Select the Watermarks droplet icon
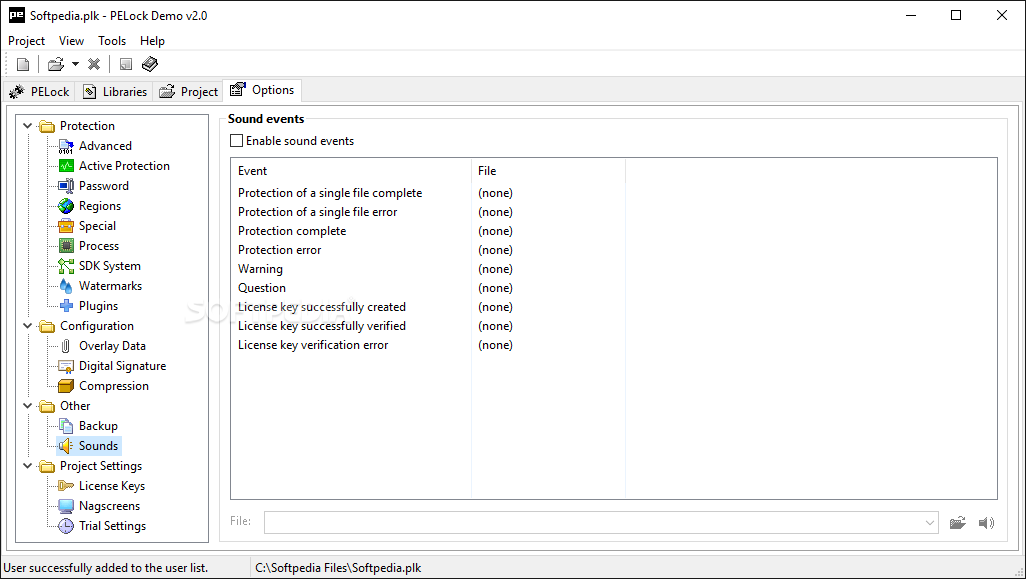Viewport: 1026px width, 579px height. pos(66,286)
